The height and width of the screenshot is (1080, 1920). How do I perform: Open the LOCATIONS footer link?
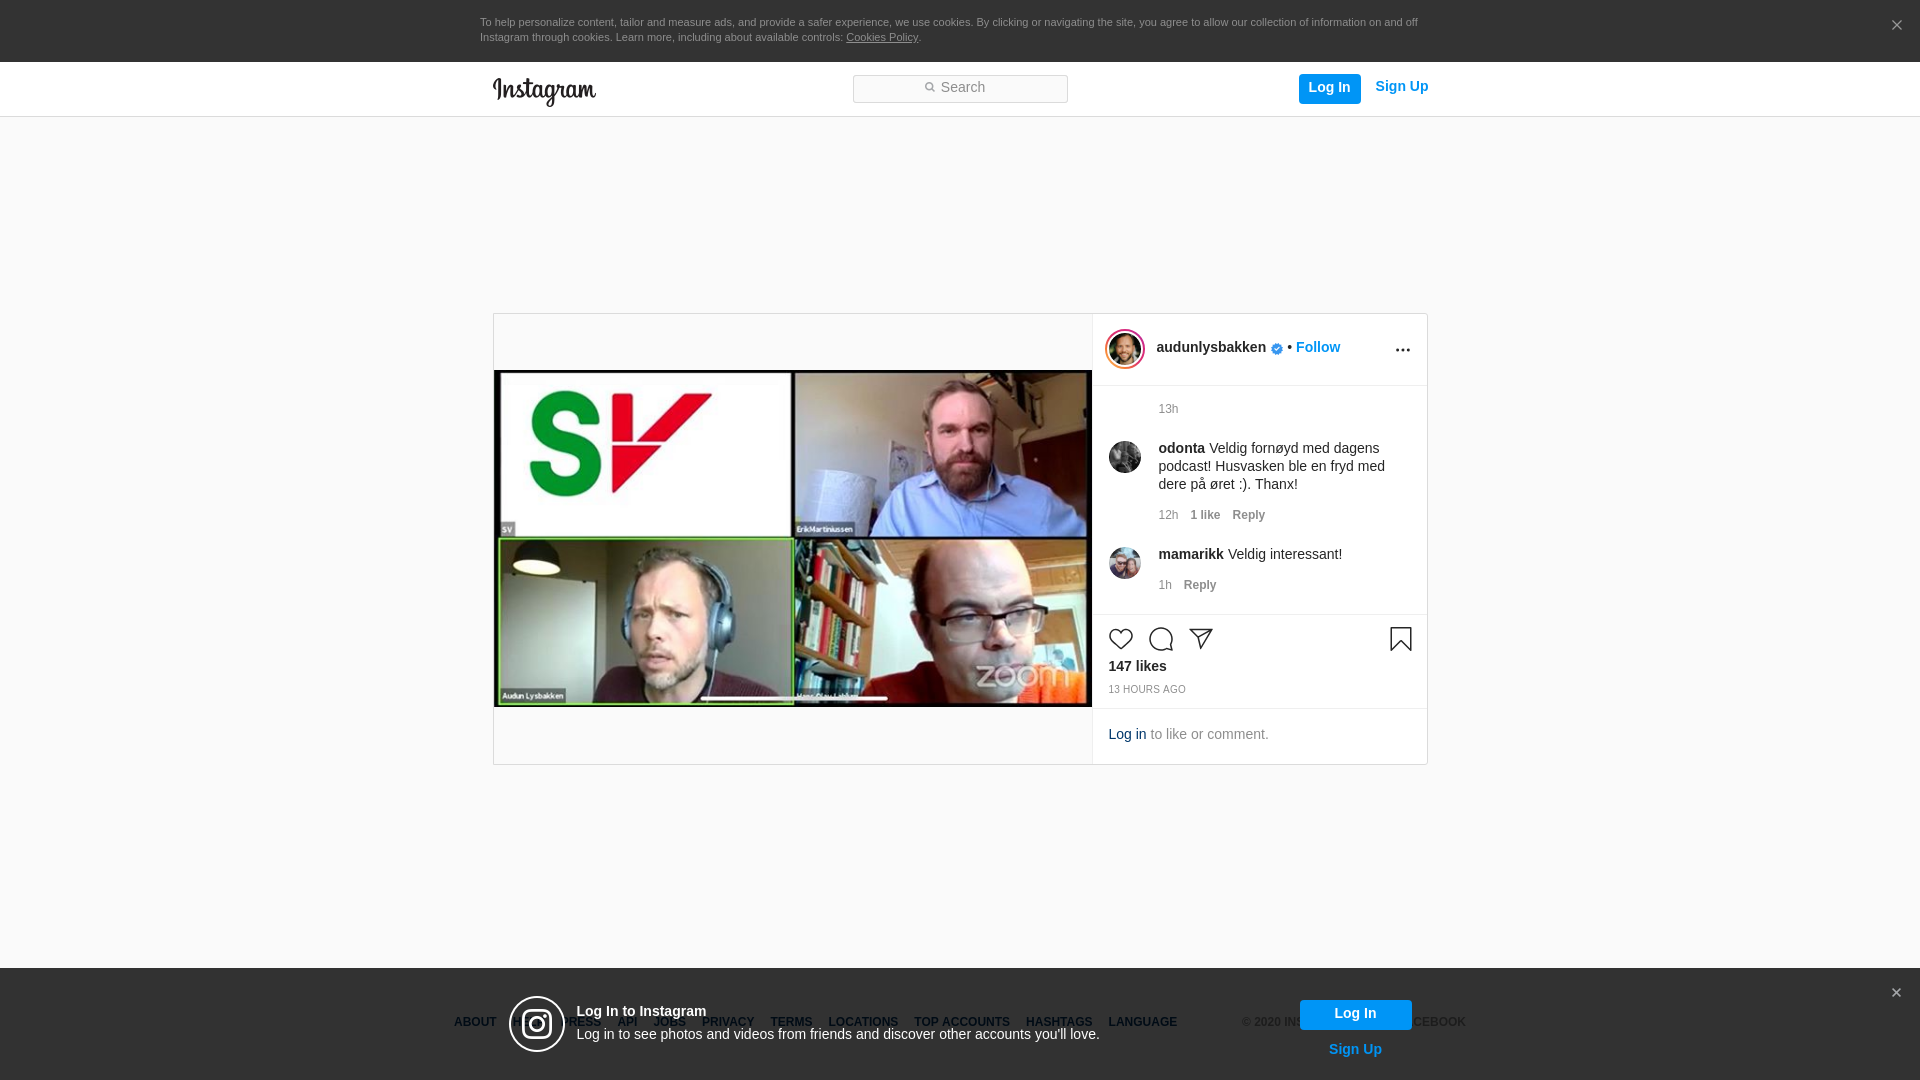pyautogui.click(x=863, y=1023)
